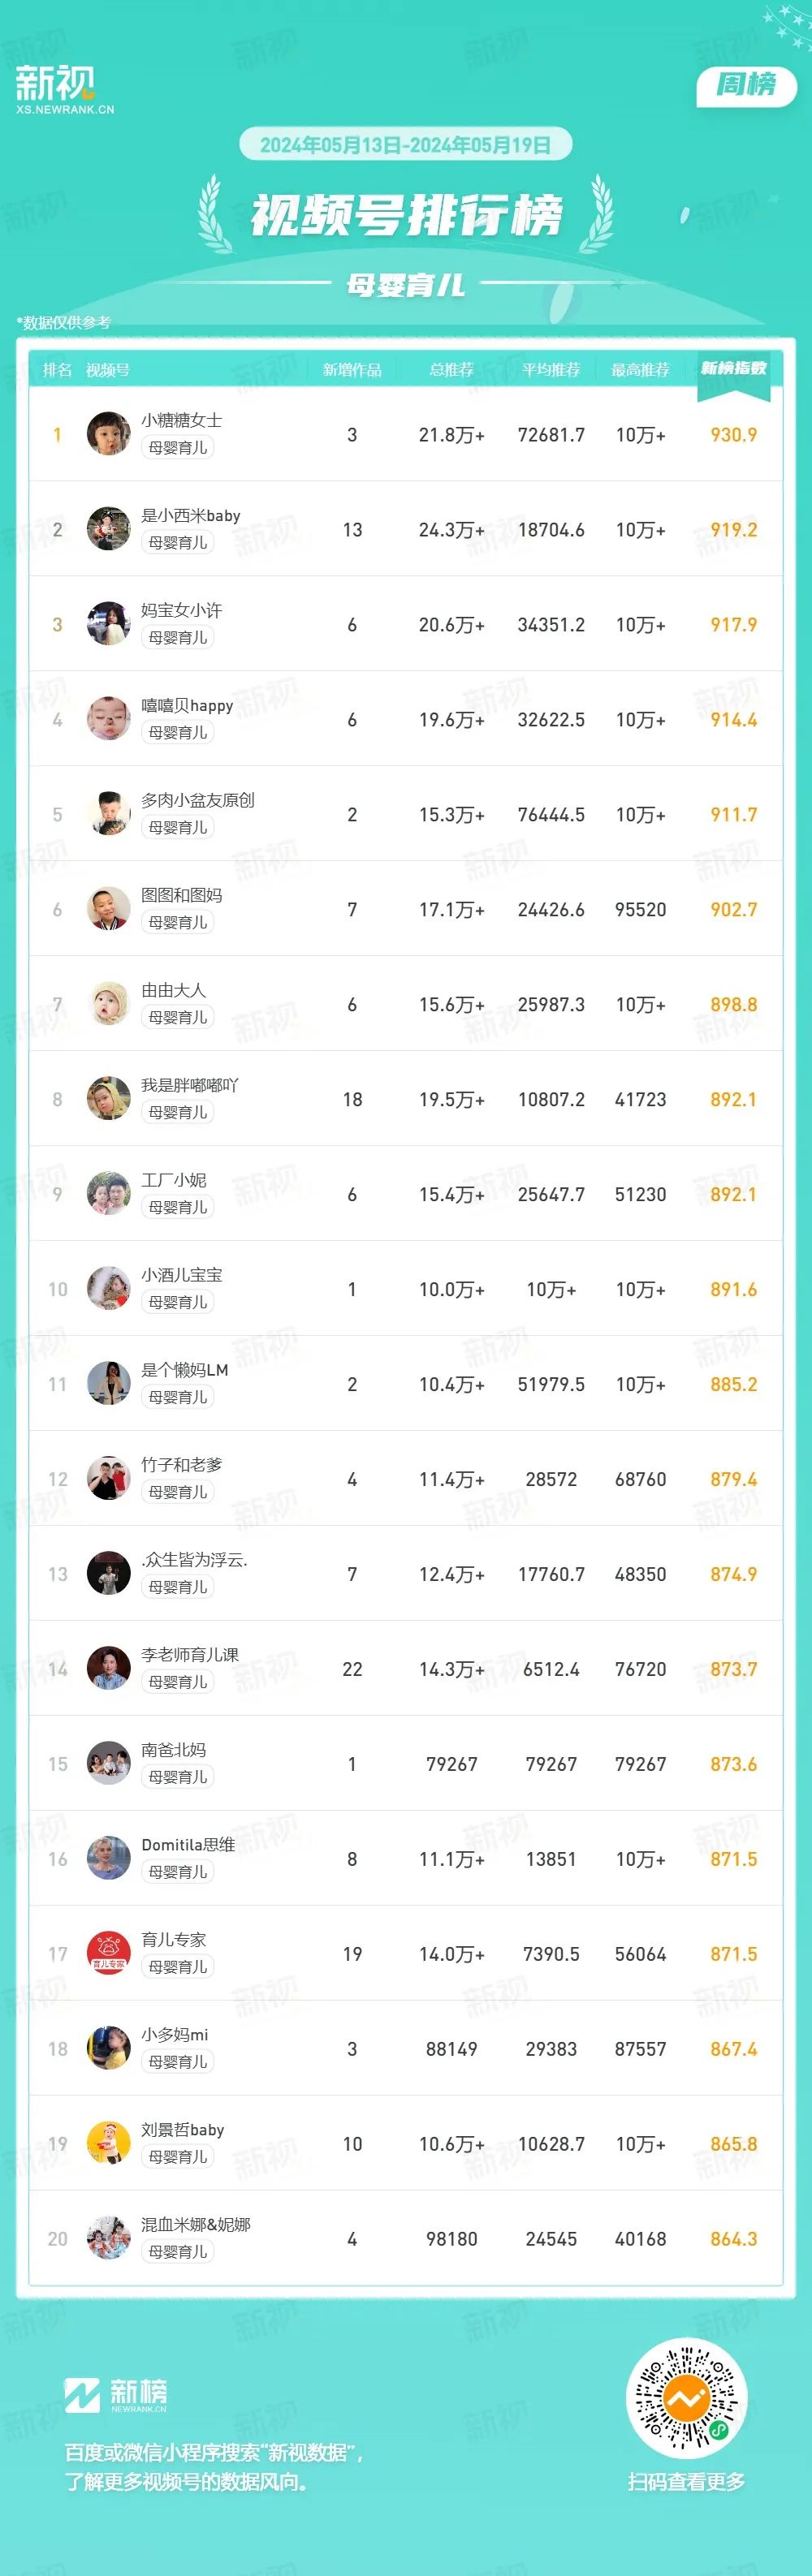
Task: Select the 周榜 badge
Action: click(x=746, y=85)
